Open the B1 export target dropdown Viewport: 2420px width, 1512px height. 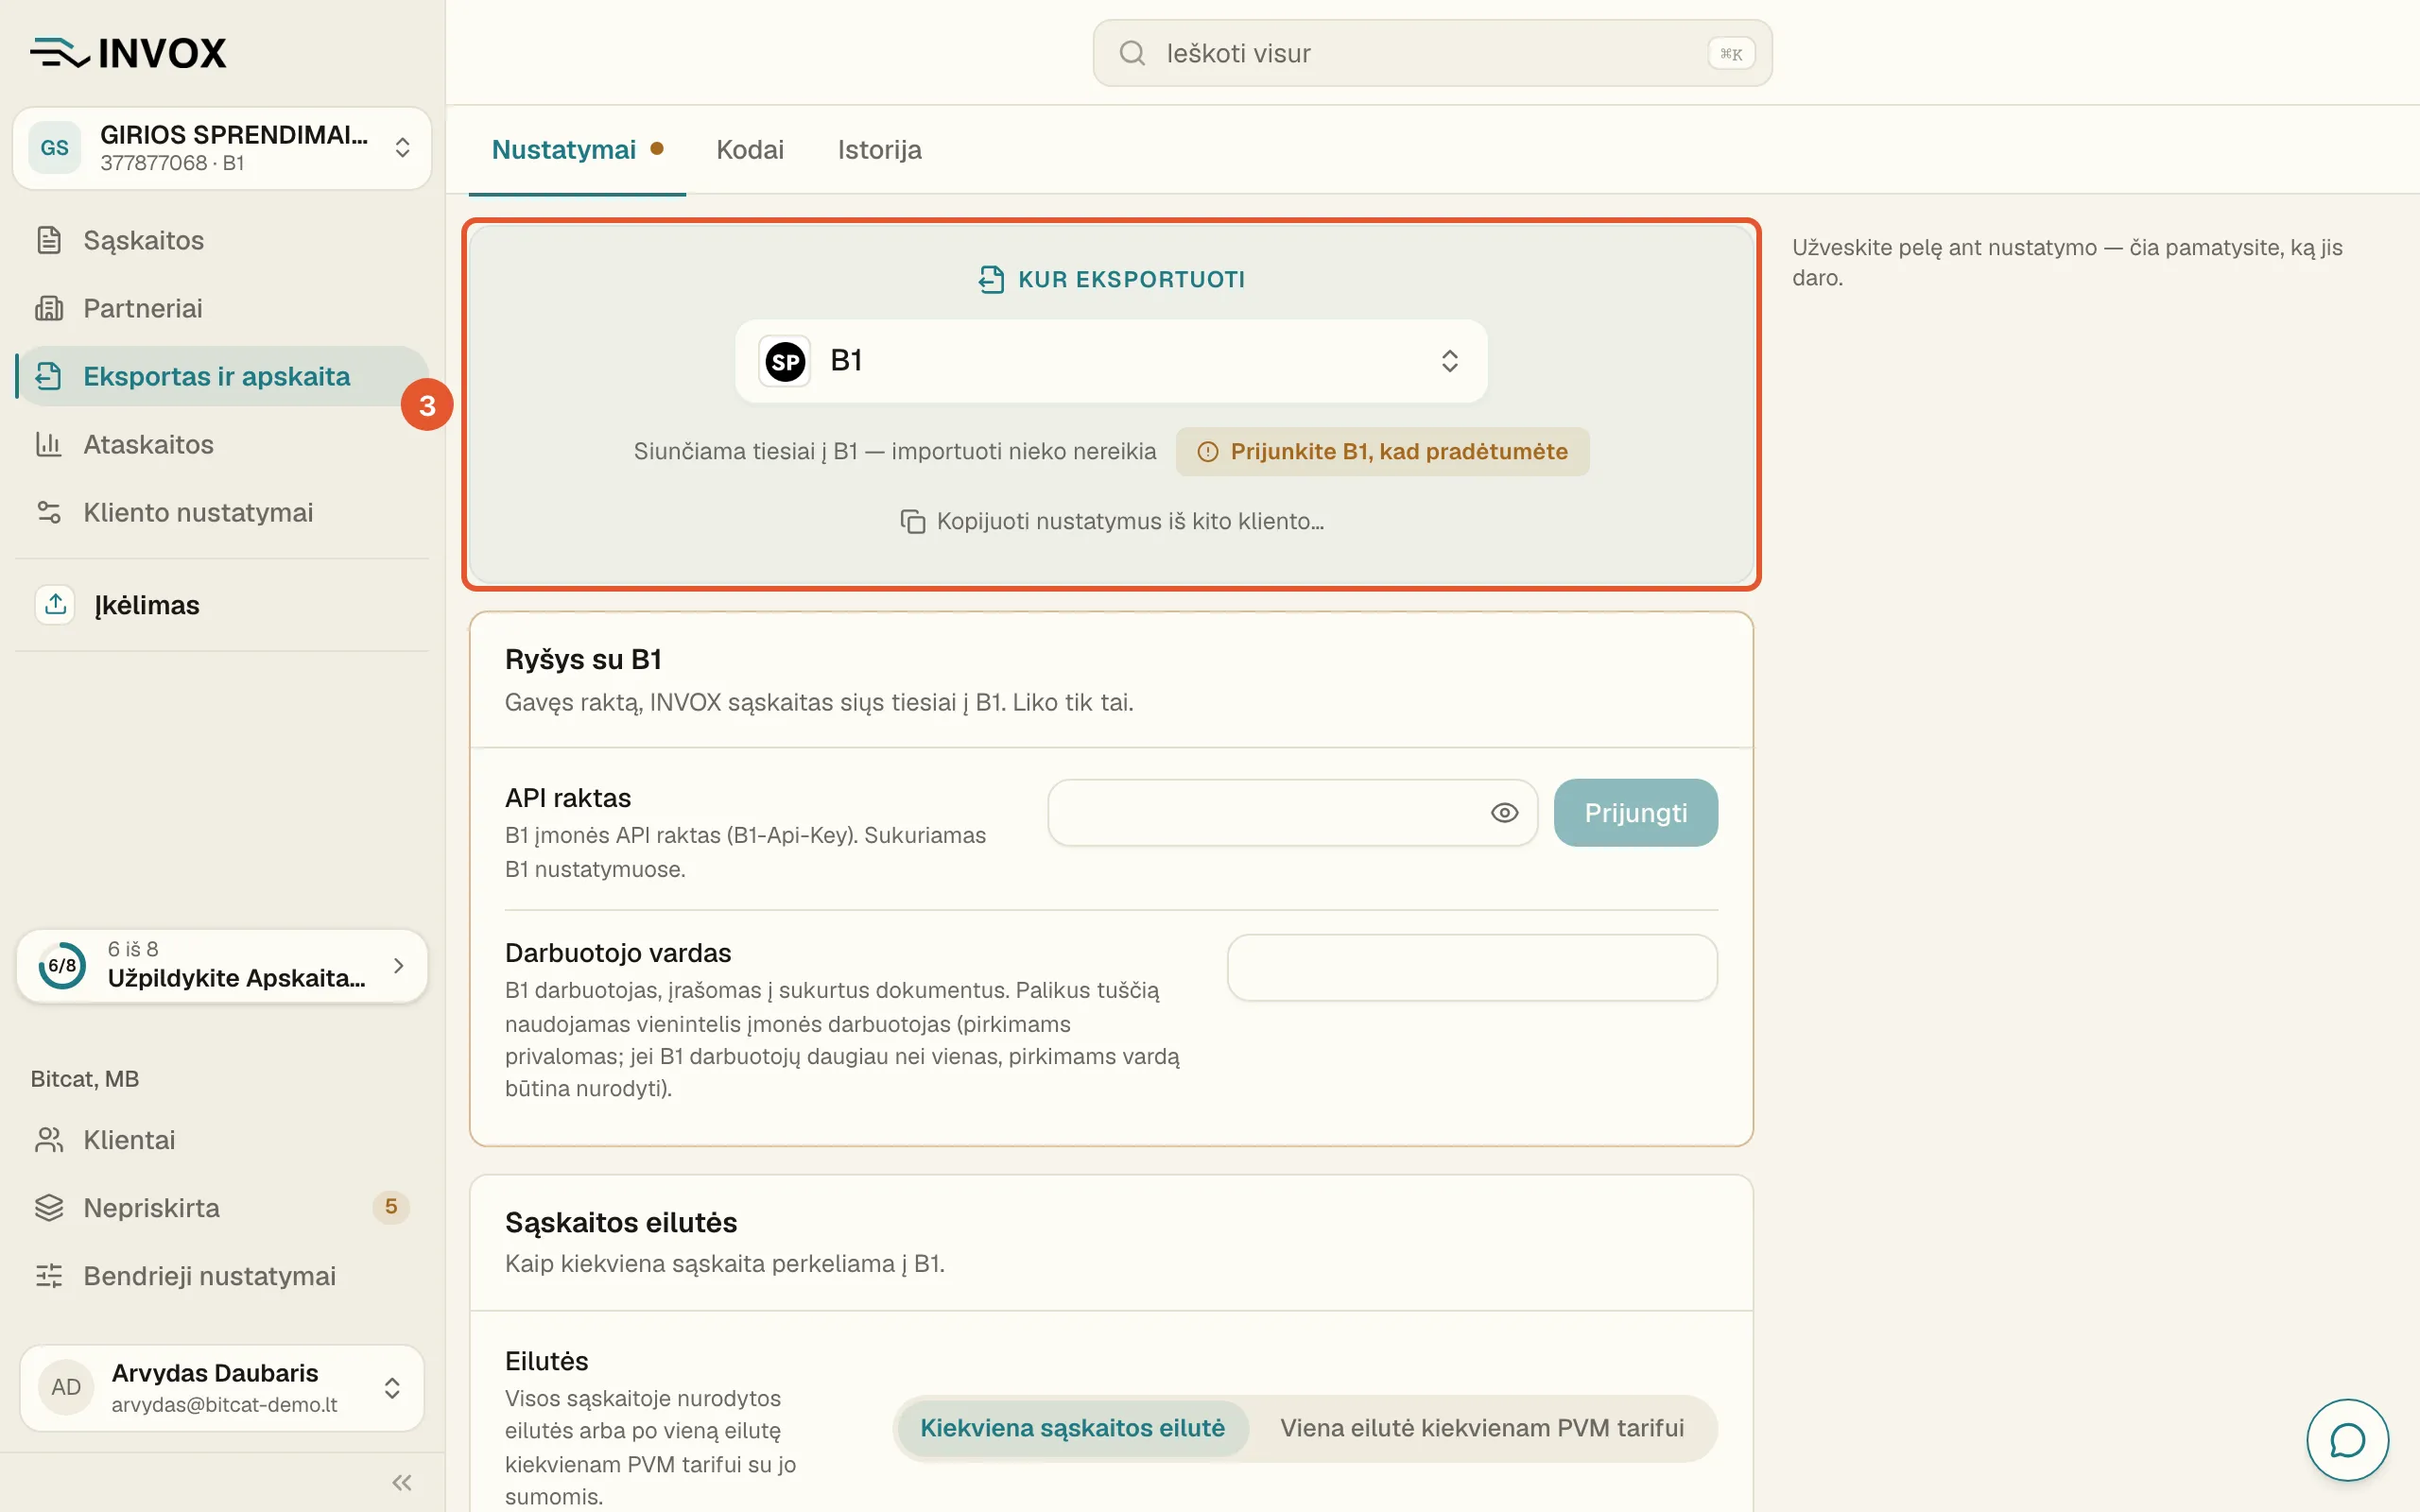tap(1111, 361)
